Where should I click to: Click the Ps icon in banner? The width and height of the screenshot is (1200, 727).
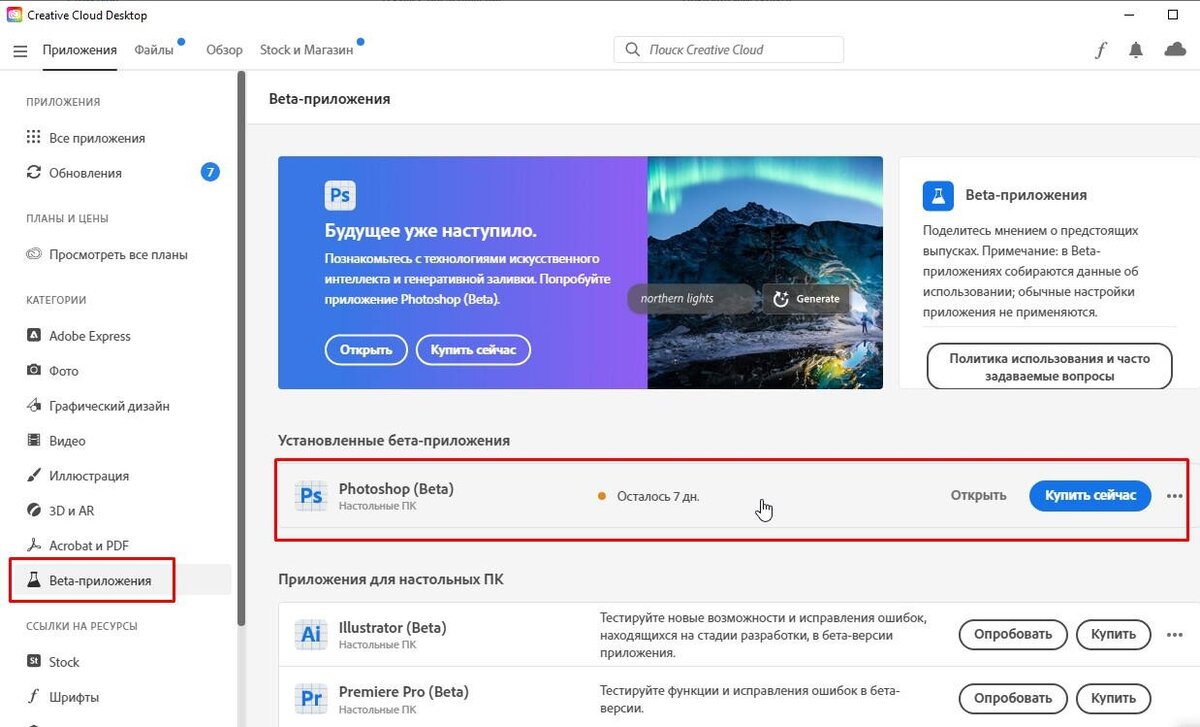(340, 194)
